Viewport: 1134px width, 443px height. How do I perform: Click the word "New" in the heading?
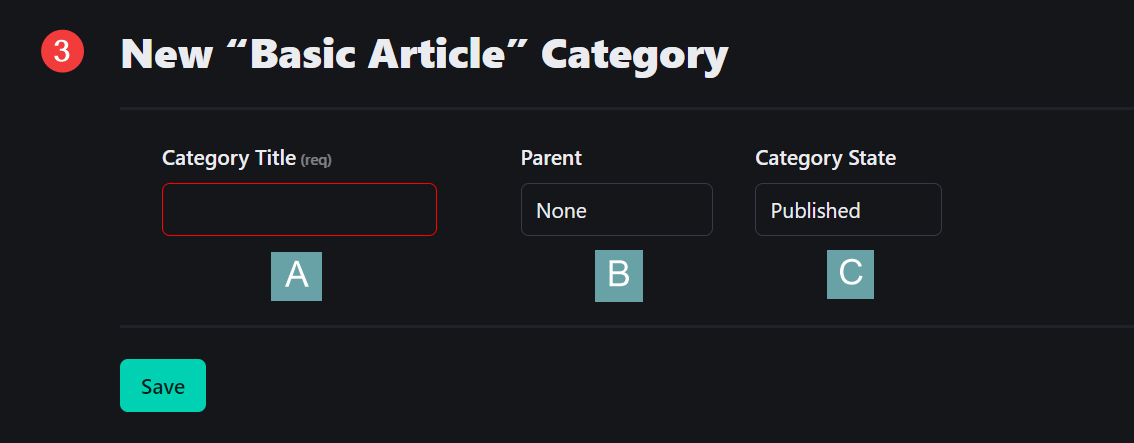point(166,55)
